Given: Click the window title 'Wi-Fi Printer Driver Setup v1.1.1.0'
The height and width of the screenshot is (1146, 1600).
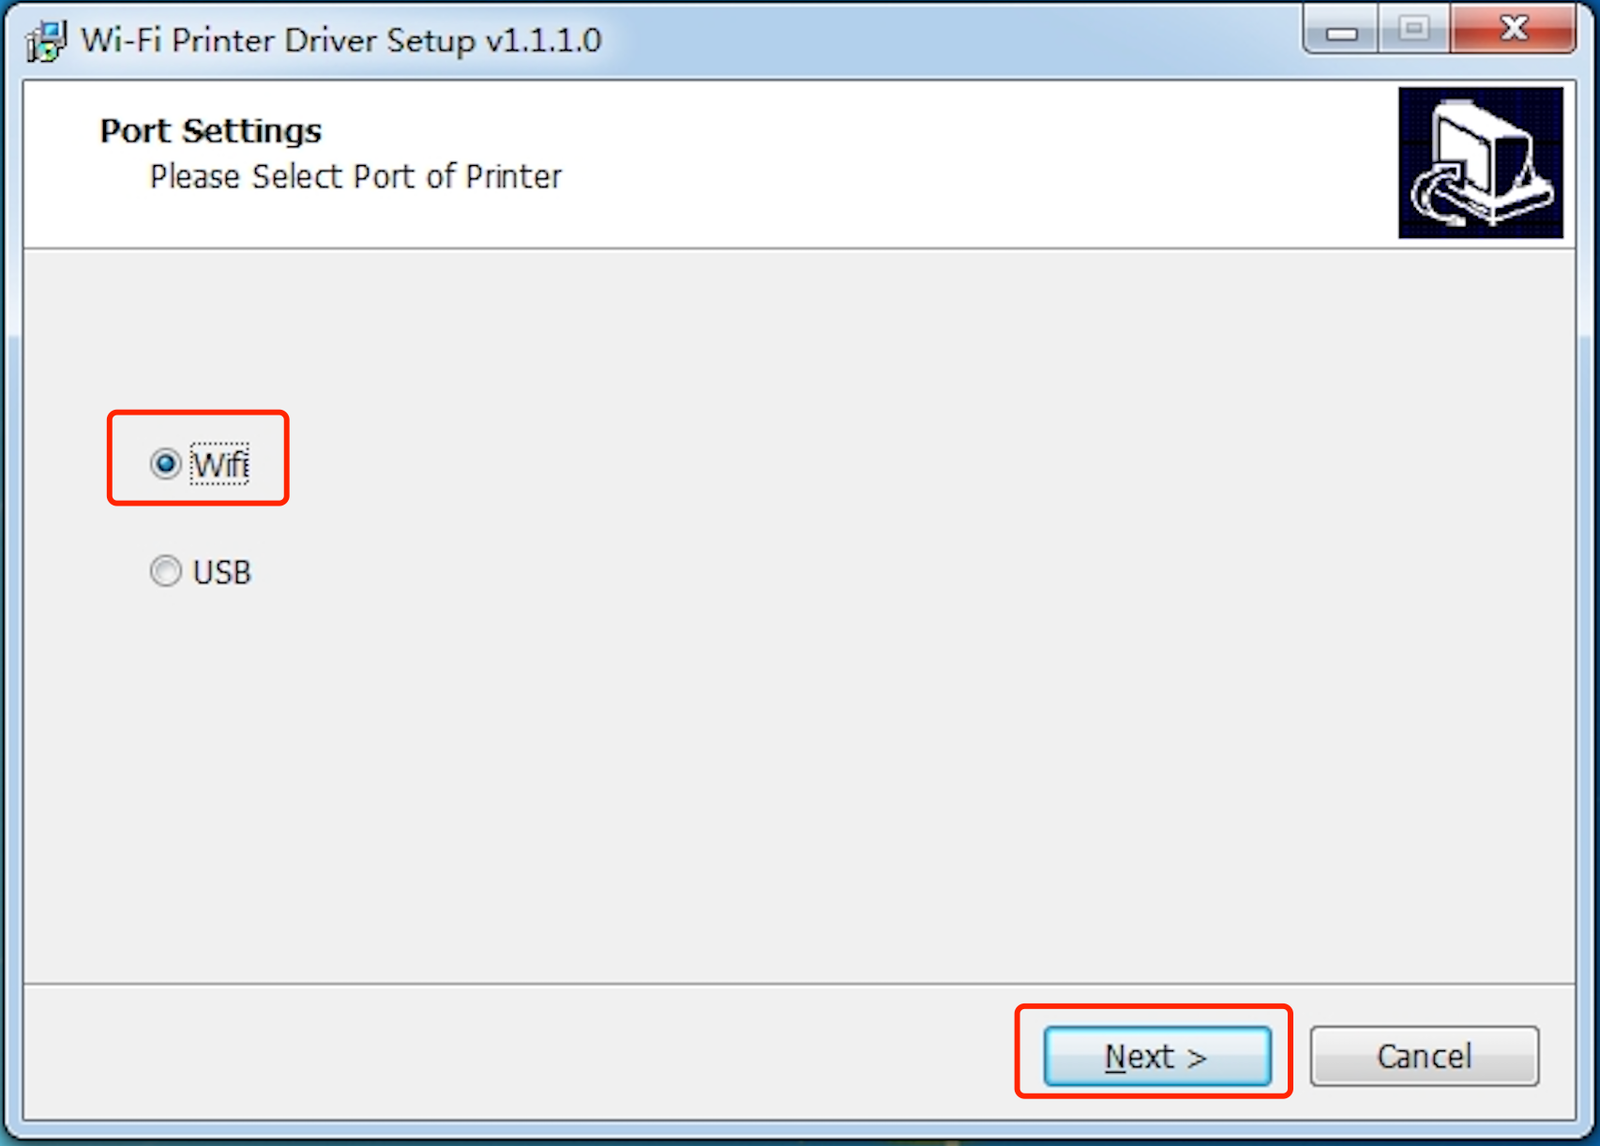Looking at the screenshot, I should (x=340, y=38).
